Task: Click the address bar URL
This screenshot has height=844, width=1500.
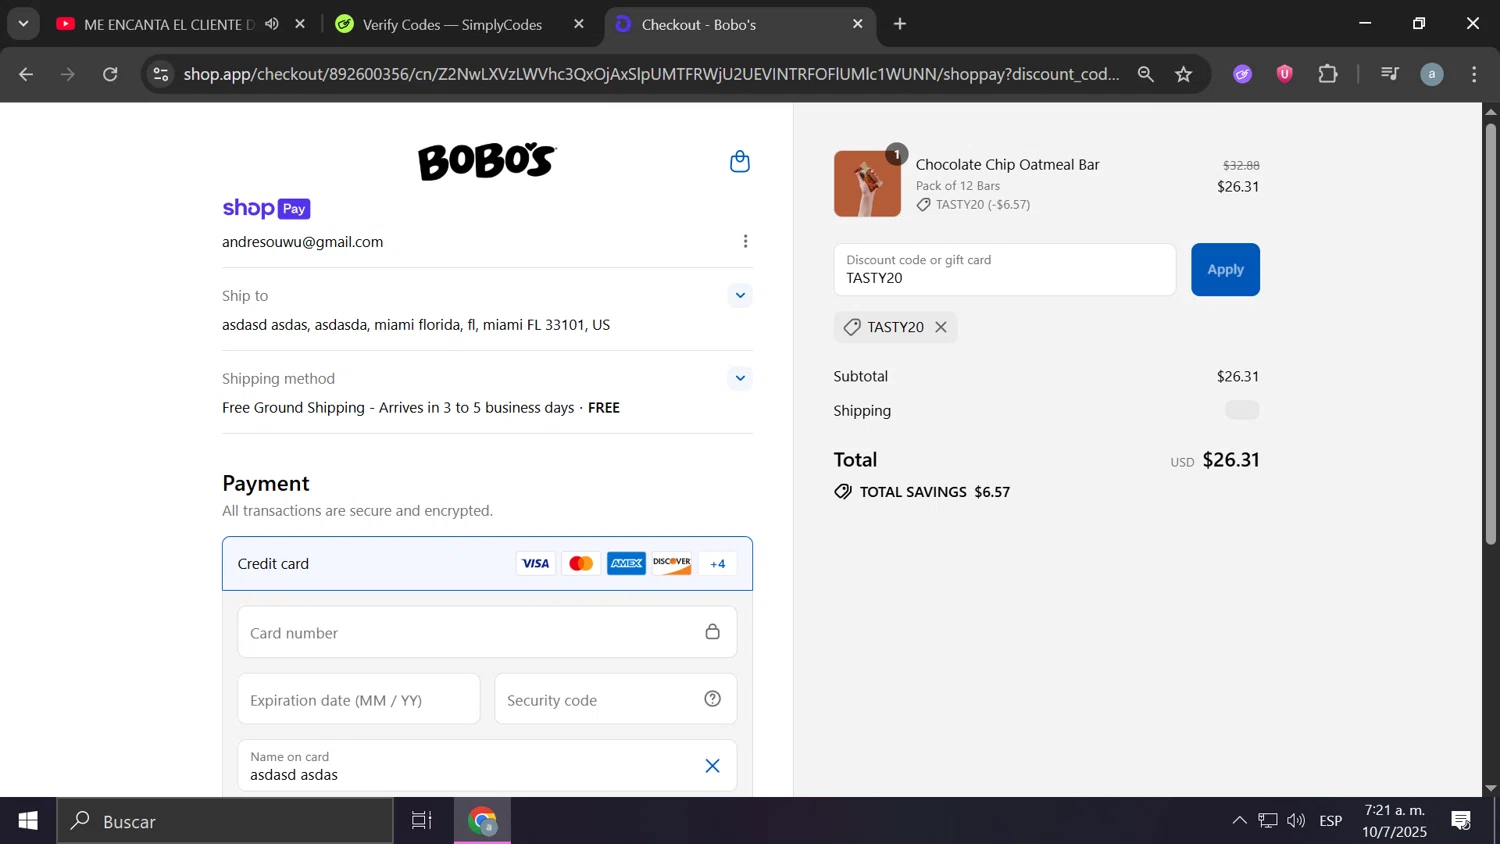Action: pyautogui.click(x=651, y=74)
